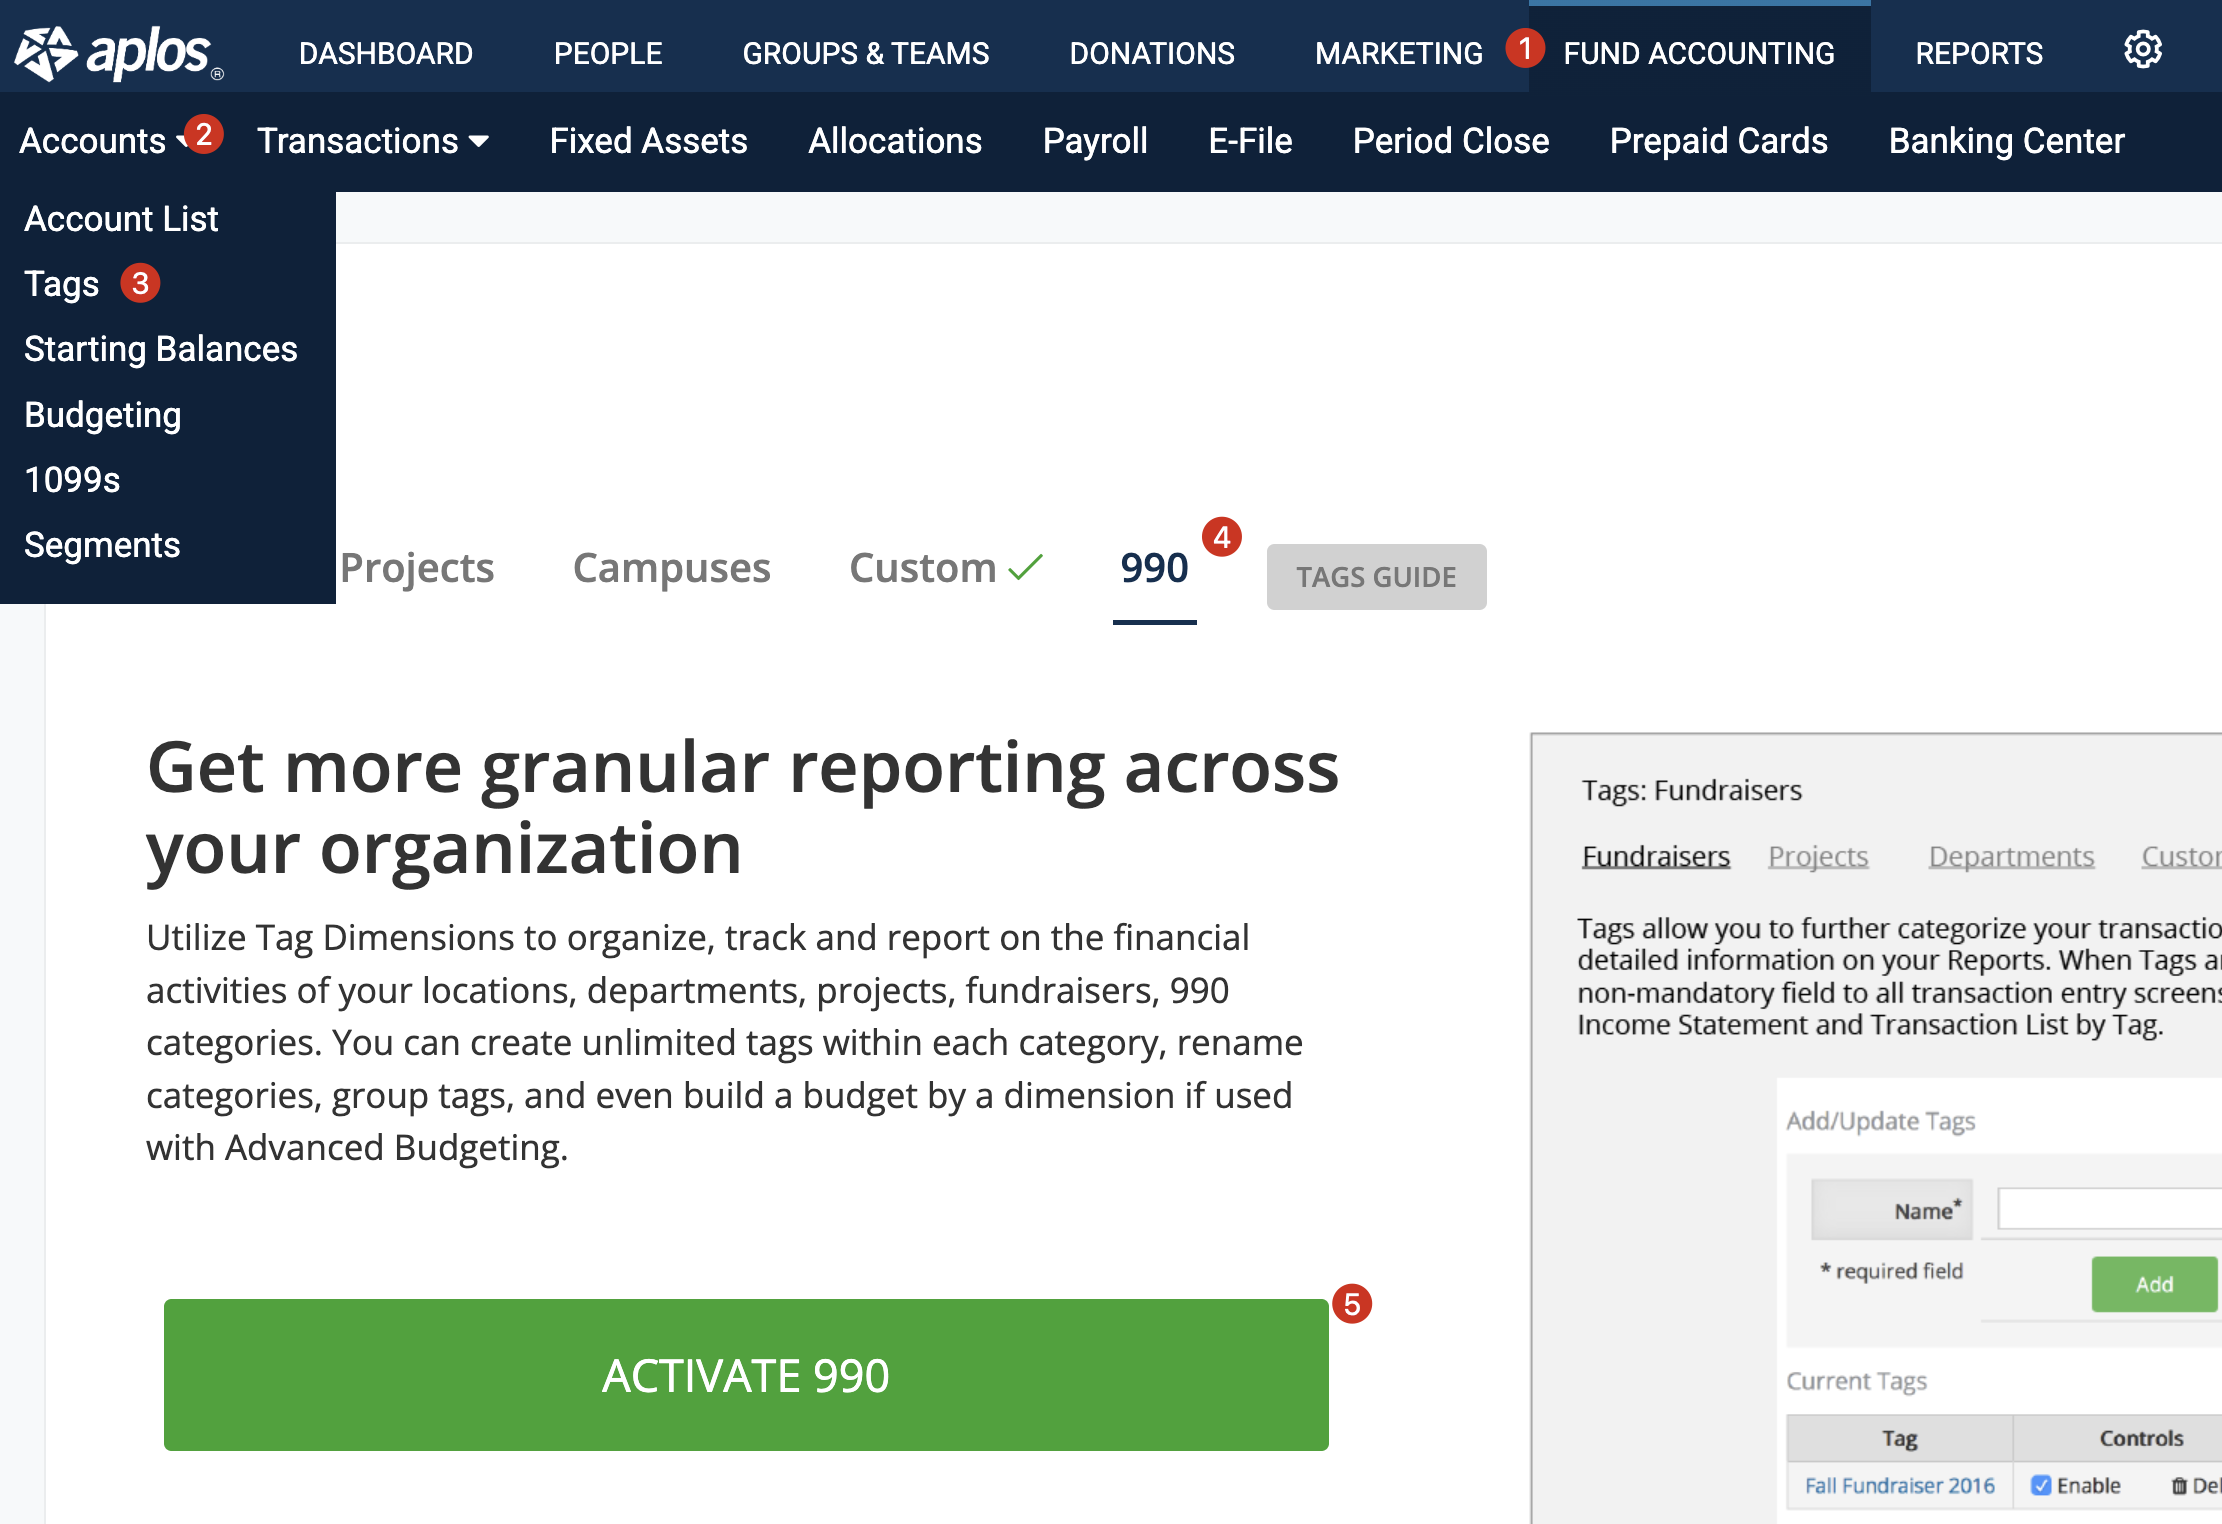This screenshot has height=1524, width=2222.
Task: Expand the Accounts dropdown menu
Action: pos(104,141)
